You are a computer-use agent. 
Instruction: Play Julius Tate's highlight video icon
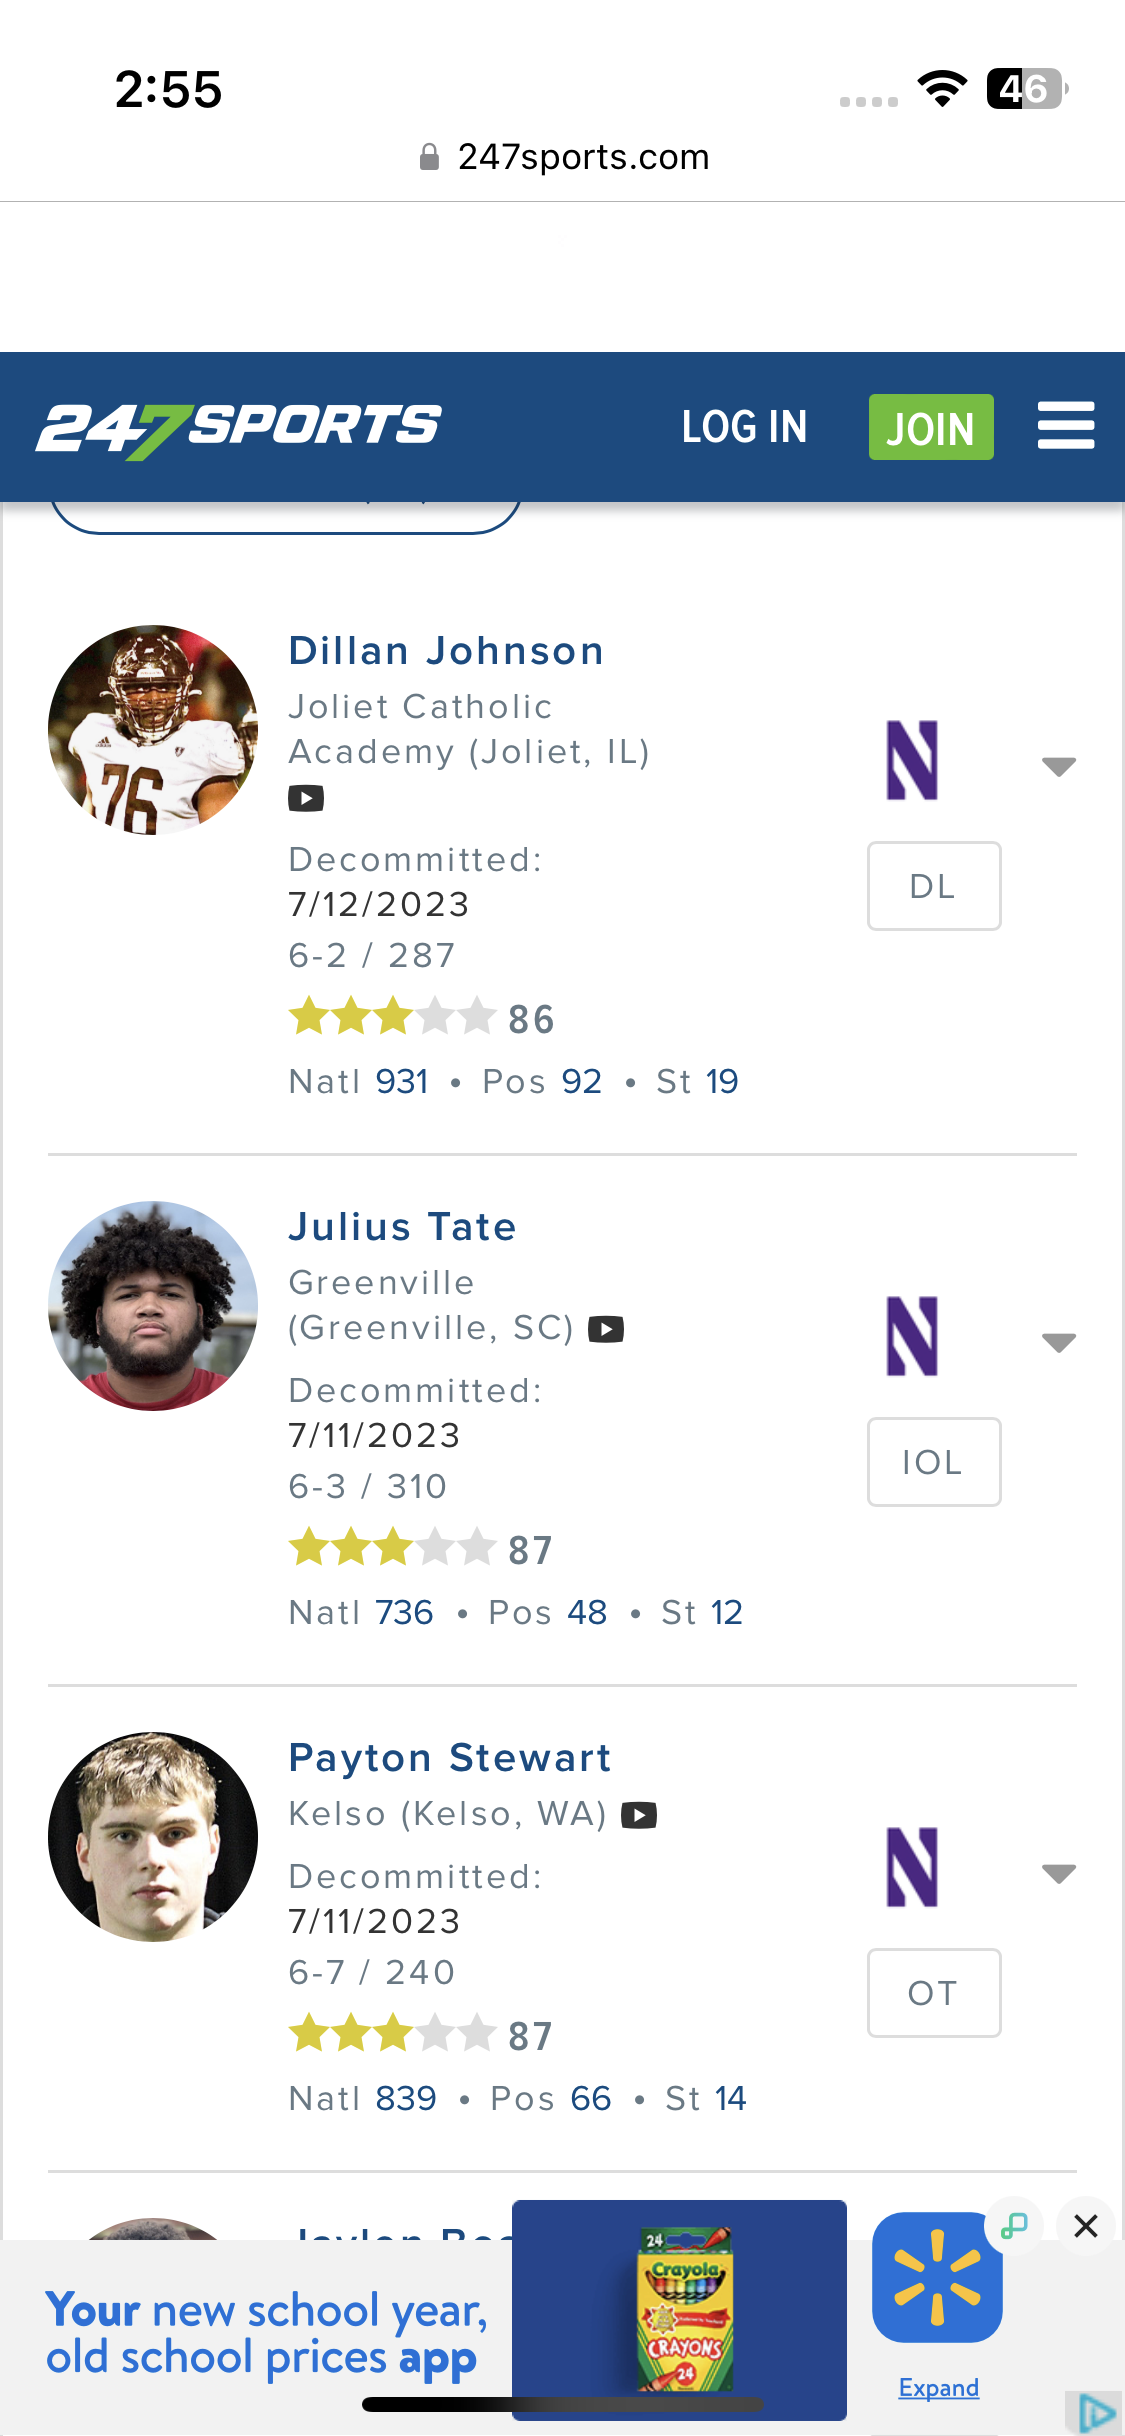pos(606,1329)
